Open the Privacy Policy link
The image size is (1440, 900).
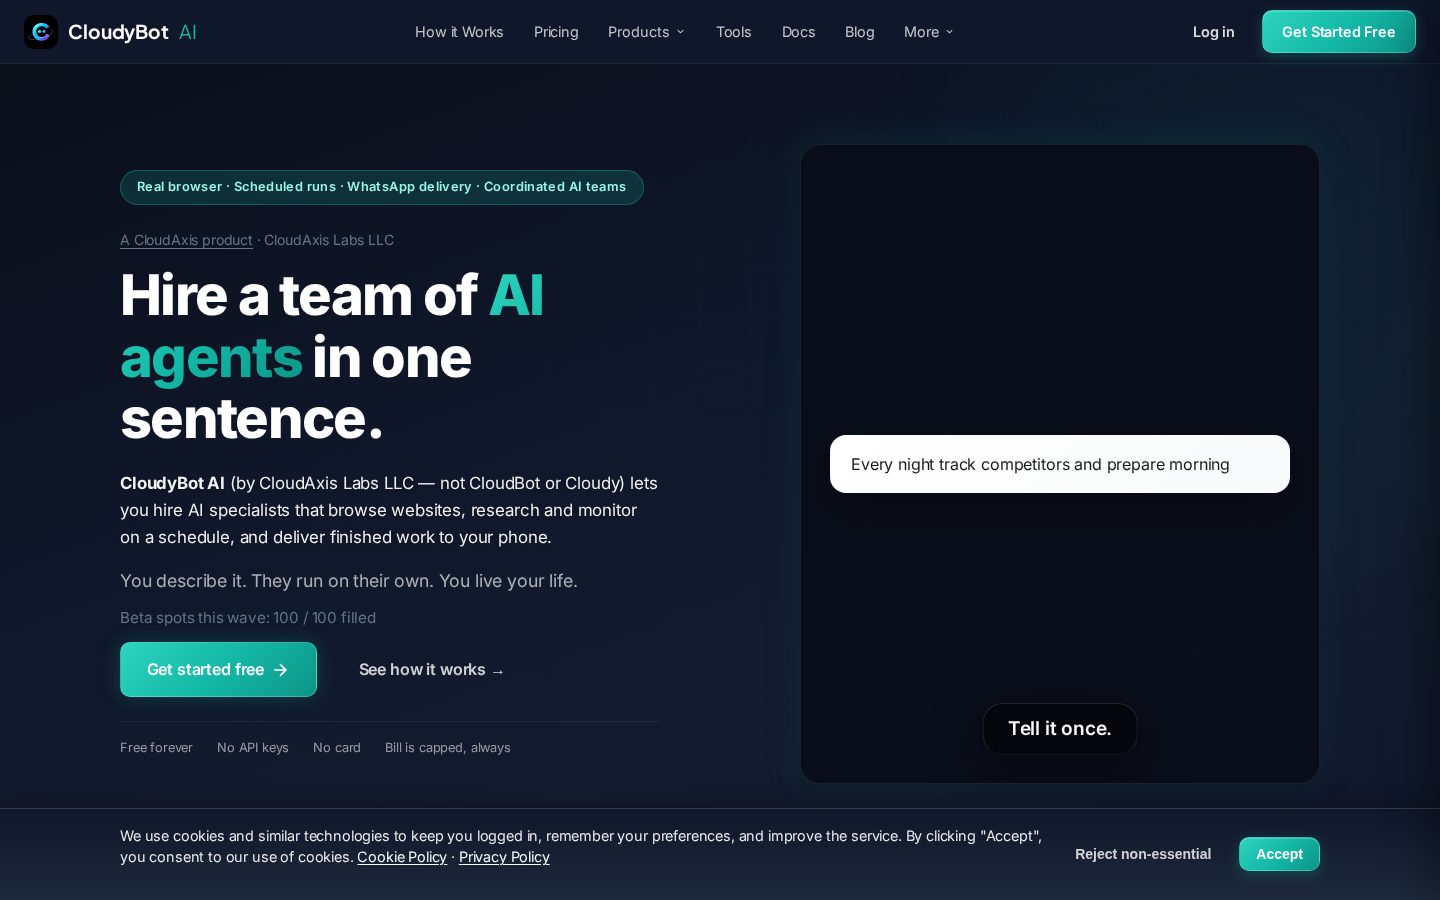click(x=504, y=857)
